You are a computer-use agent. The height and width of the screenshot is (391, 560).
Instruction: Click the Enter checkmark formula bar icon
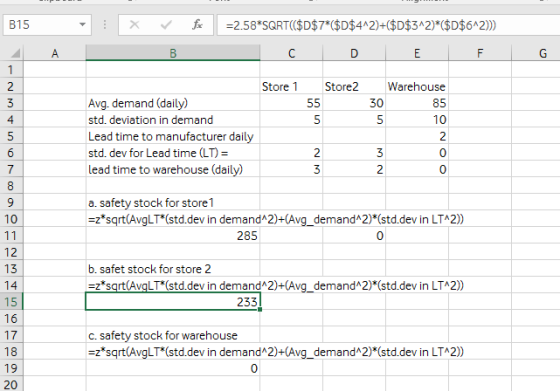pyautogui.click(x=166, y=25)
